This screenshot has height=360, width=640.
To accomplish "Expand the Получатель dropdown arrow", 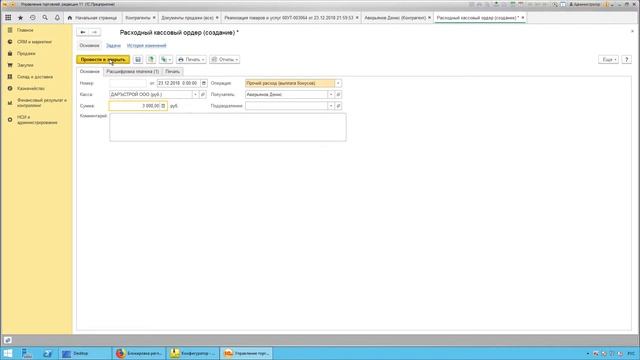I will click(331, 95).
